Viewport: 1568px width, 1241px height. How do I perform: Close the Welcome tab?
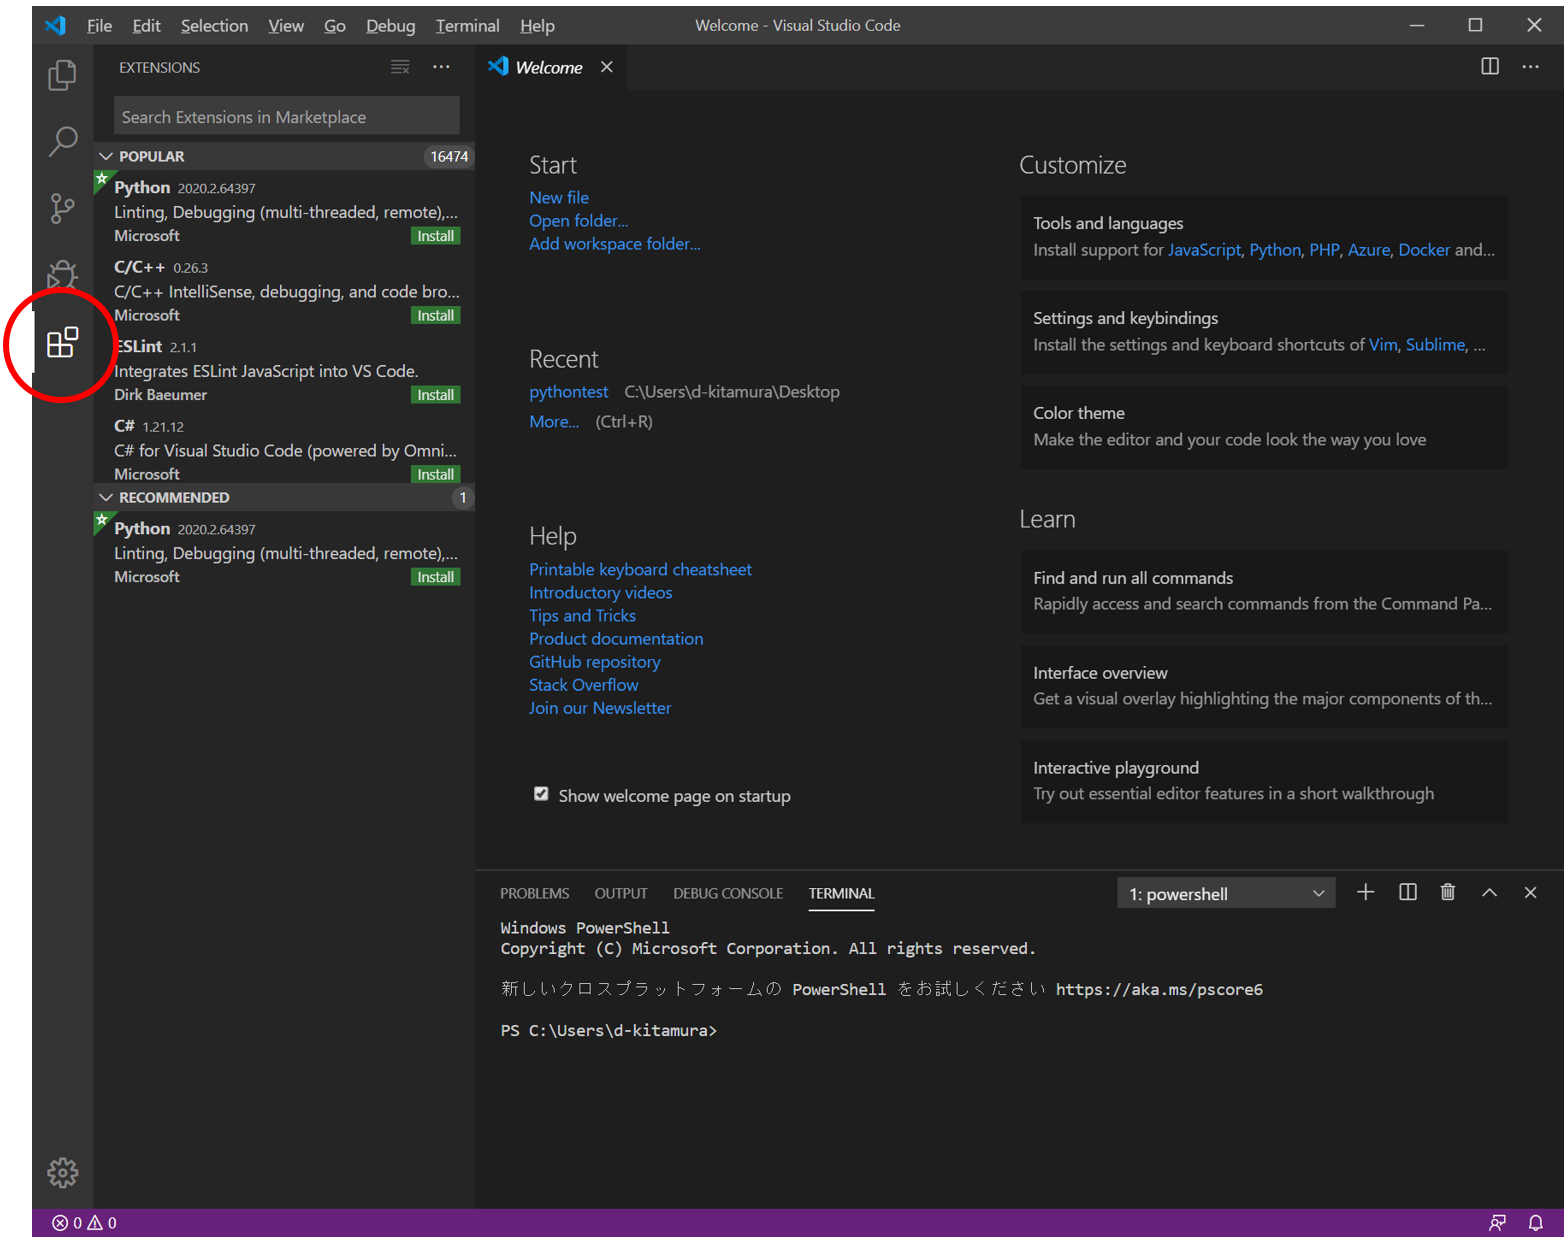click(607, 67)
